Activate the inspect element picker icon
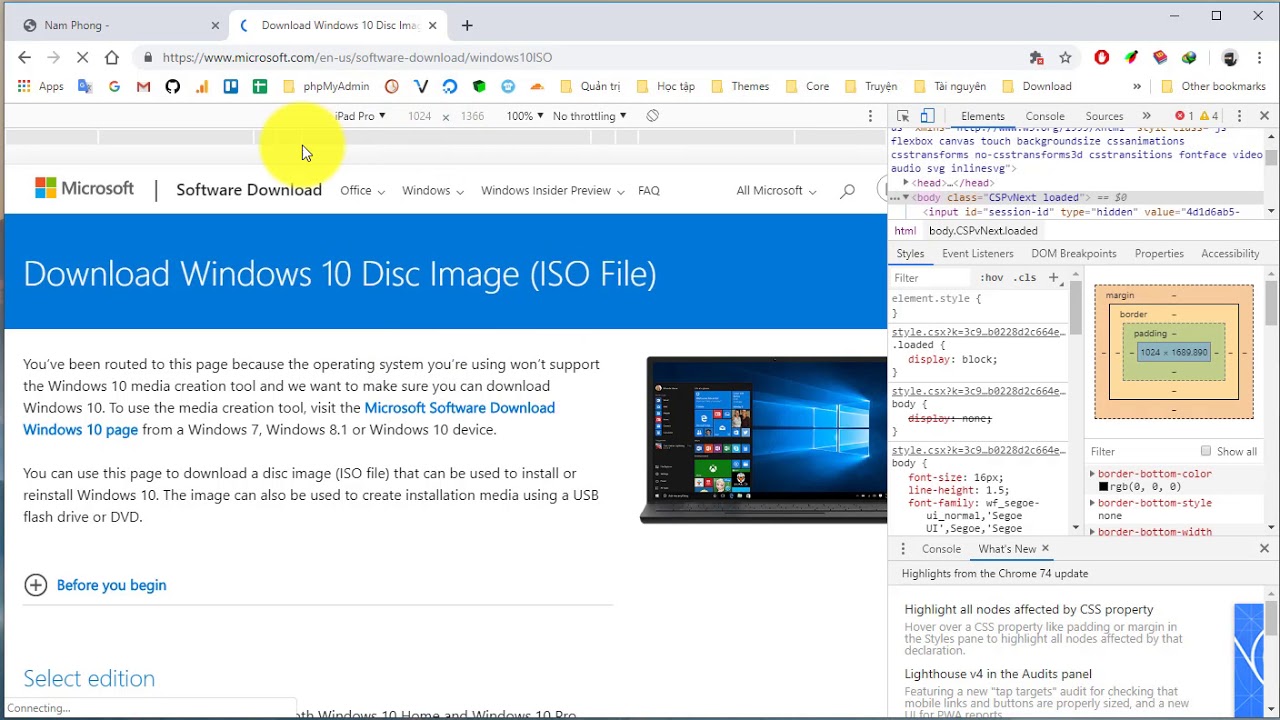Viewport: 1280px width, 720px height. click(x=903, y=116)
